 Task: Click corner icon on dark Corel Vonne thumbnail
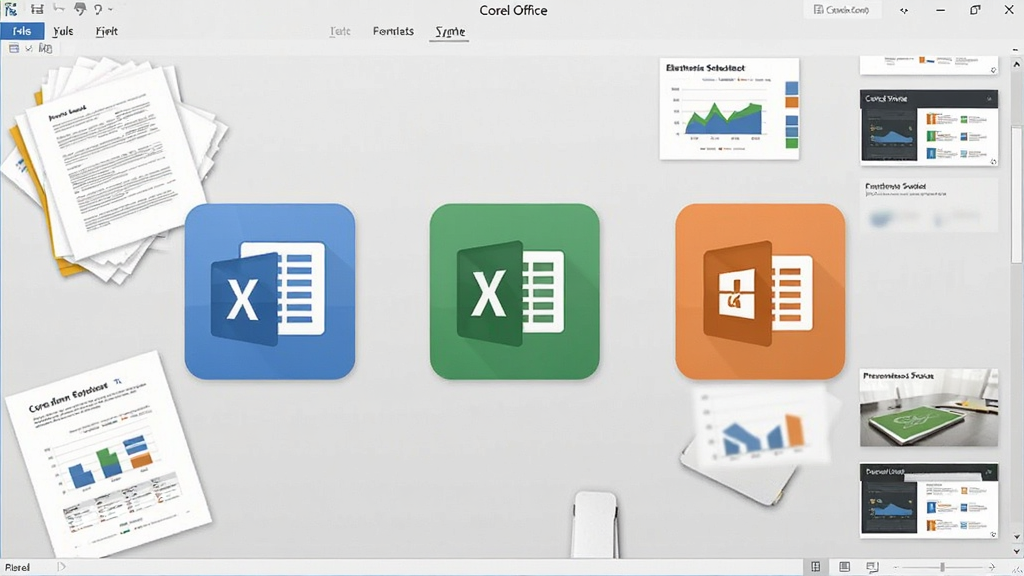pyautogui.click(x=993, y=161)
